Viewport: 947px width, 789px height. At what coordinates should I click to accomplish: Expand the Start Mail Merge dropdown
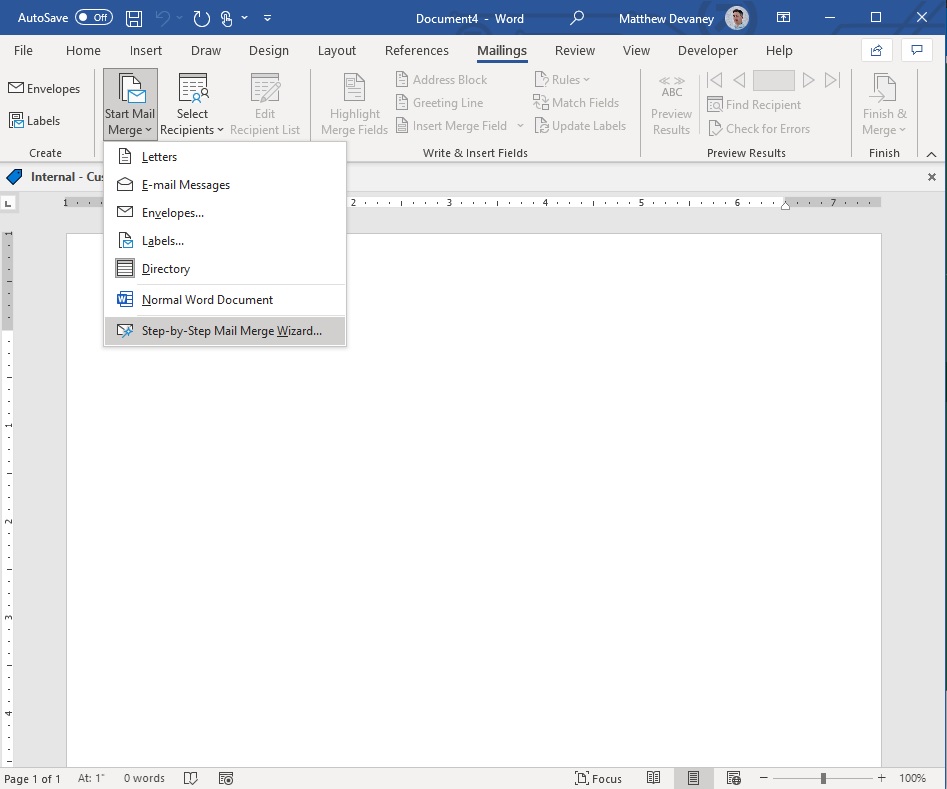pos(130,105)
